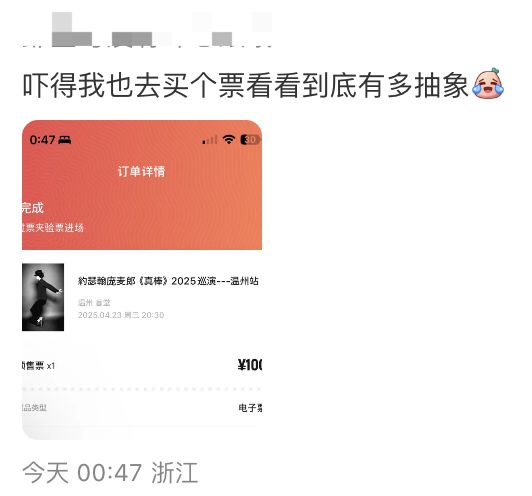Click the 票夹验票进场 hint text
The image size is (532, 496).
[53, 228]
